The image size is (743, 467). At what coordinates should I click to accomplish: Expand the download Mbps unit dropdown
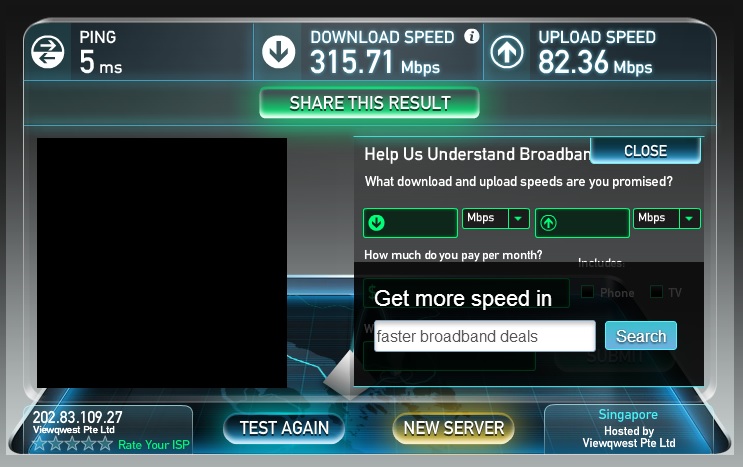point(518,218)
